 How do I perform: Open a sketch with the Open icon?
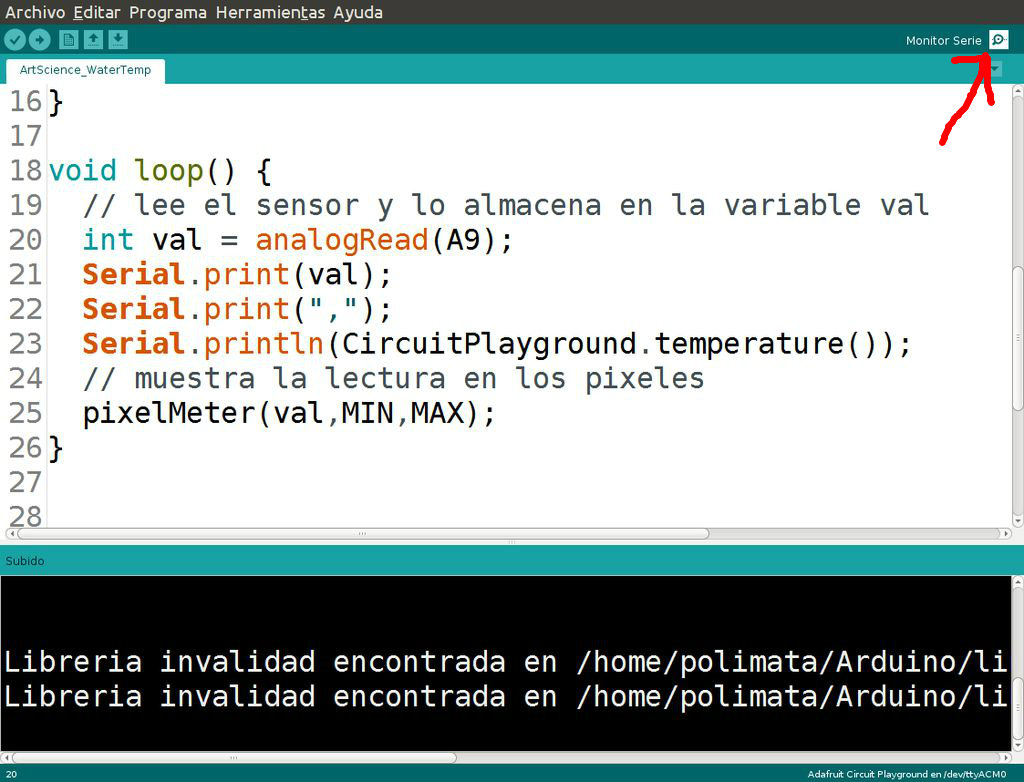click(x=93, y=41)
